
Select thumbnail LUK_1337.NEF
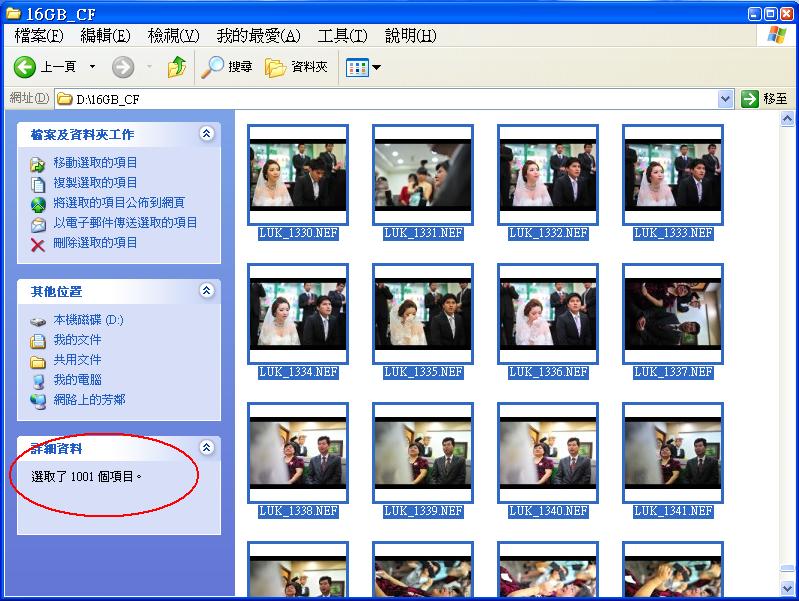pyautogui.click(x=673, y=314)
